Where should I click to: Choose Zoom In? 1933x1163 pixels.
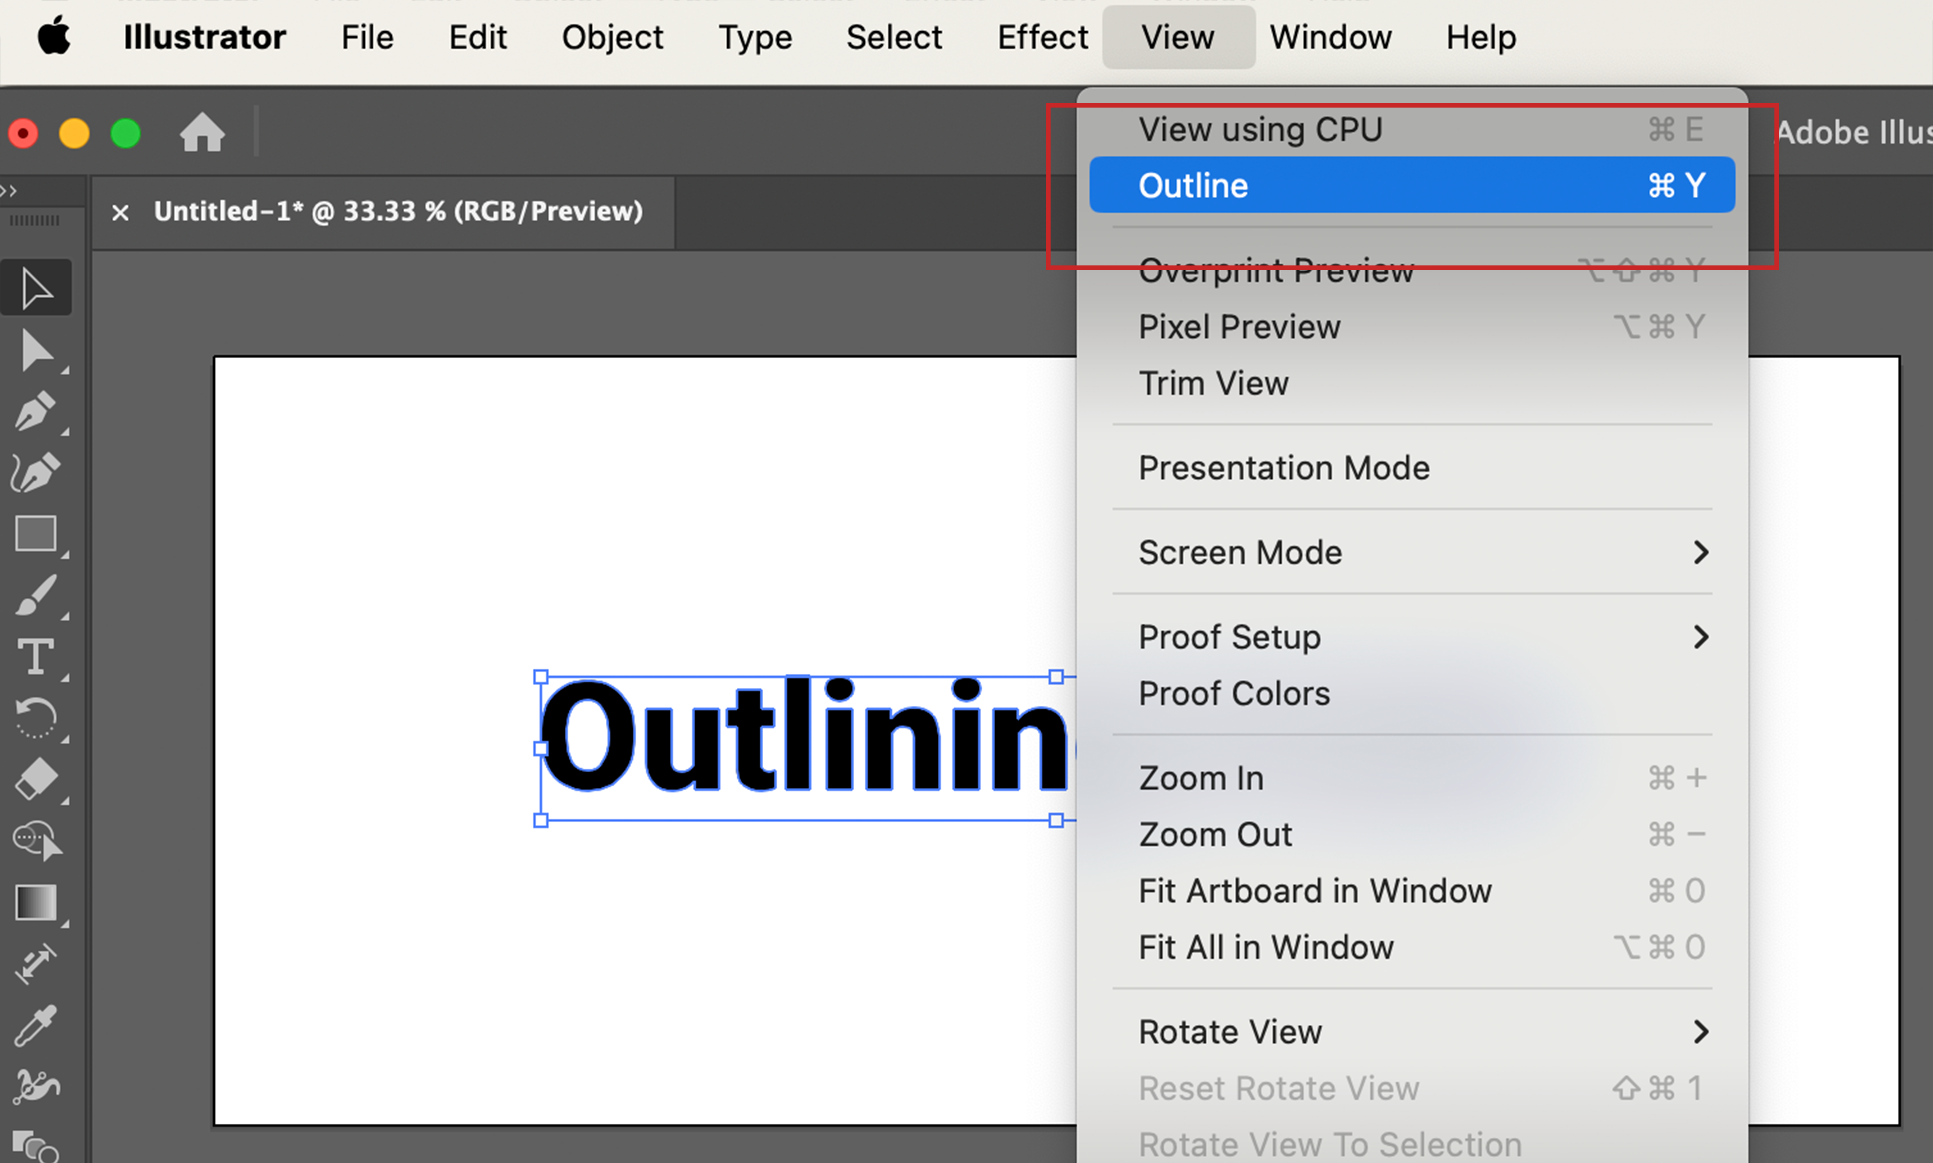point(1412,778)
